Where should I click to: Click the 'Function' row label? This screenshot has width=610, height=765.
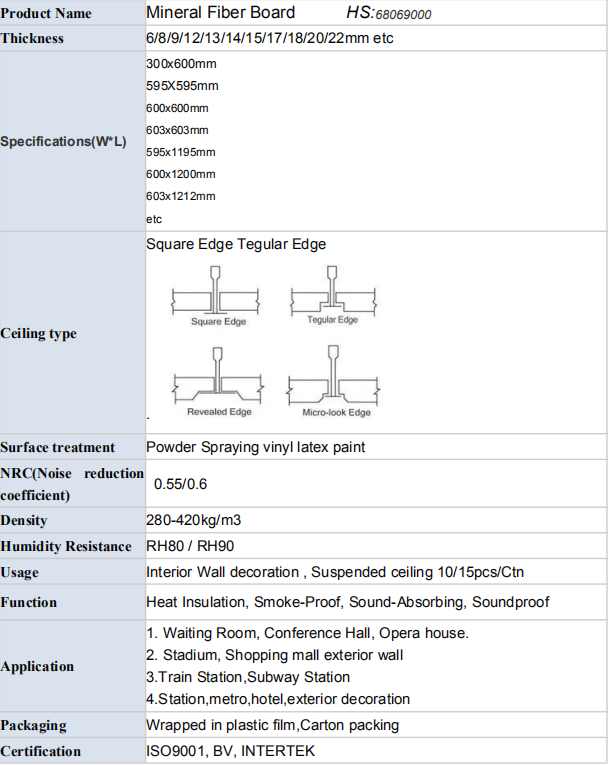tap(29, 603)
